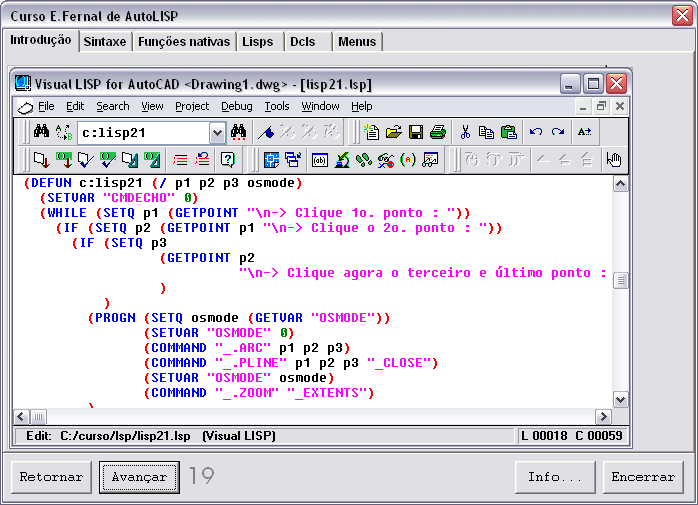
Task: Click the horizontal scroll-right arrow
Action: coord(603,417)
